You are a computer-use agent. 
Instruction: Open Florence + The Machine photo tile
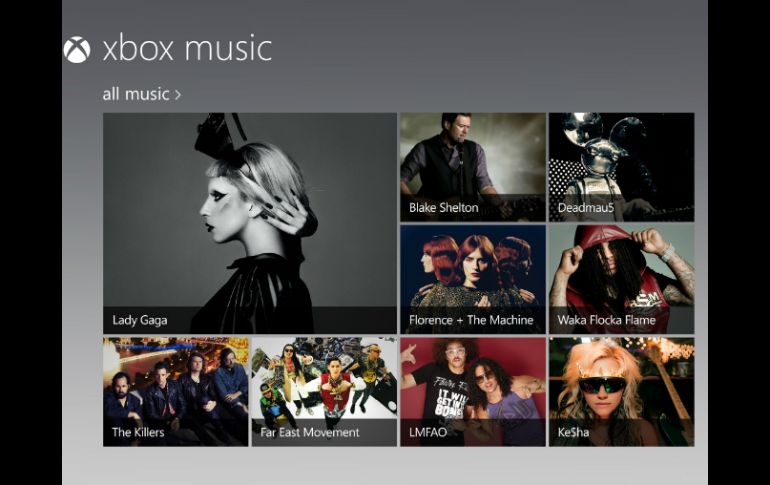coord(472,266)
